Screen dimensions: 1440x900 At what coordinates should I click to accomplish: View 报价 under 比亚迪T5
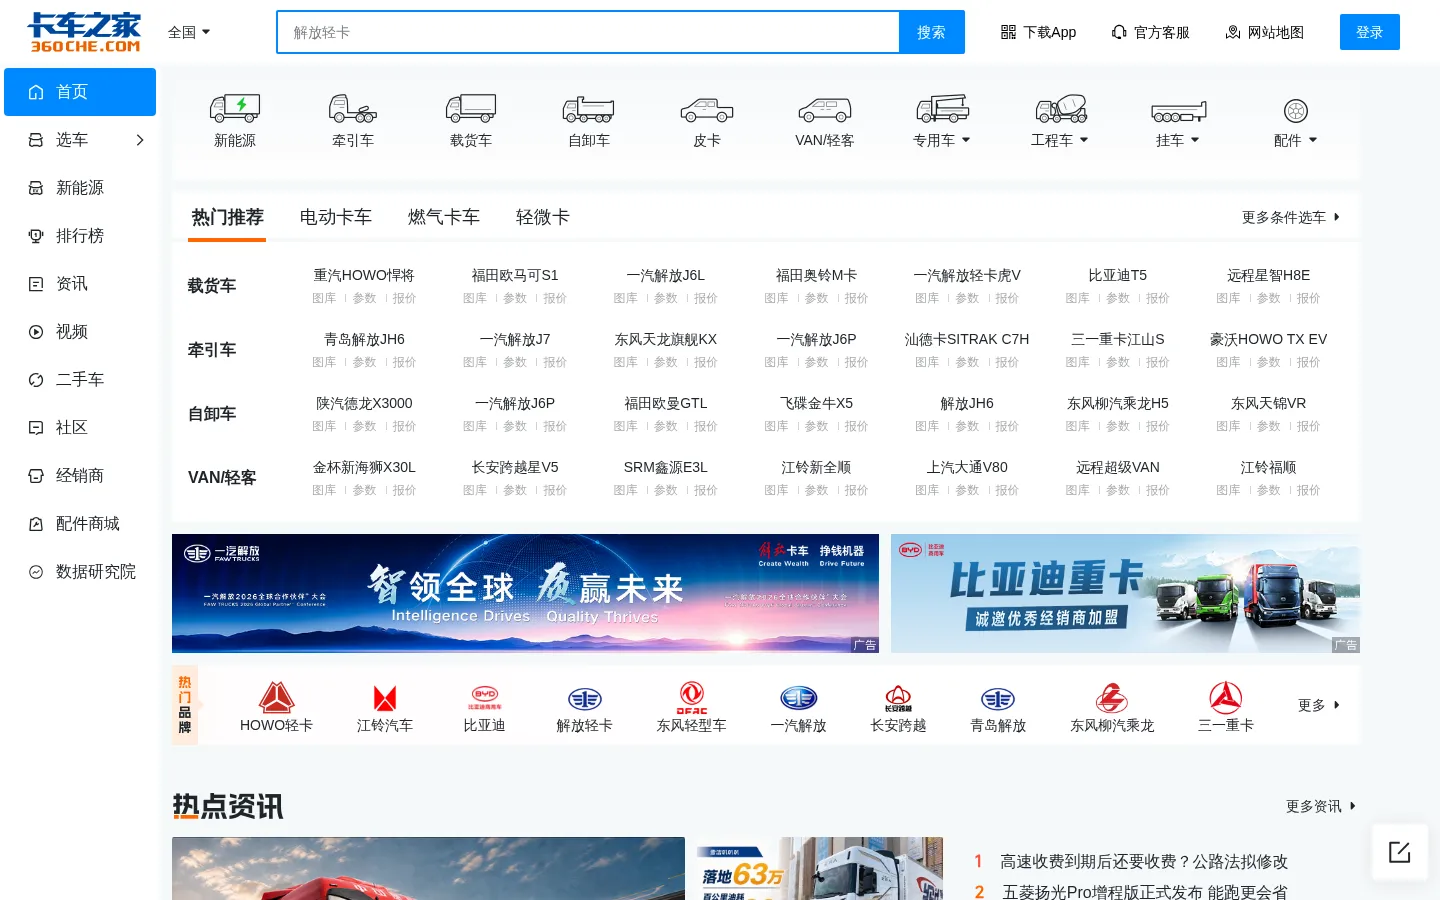1158,298
